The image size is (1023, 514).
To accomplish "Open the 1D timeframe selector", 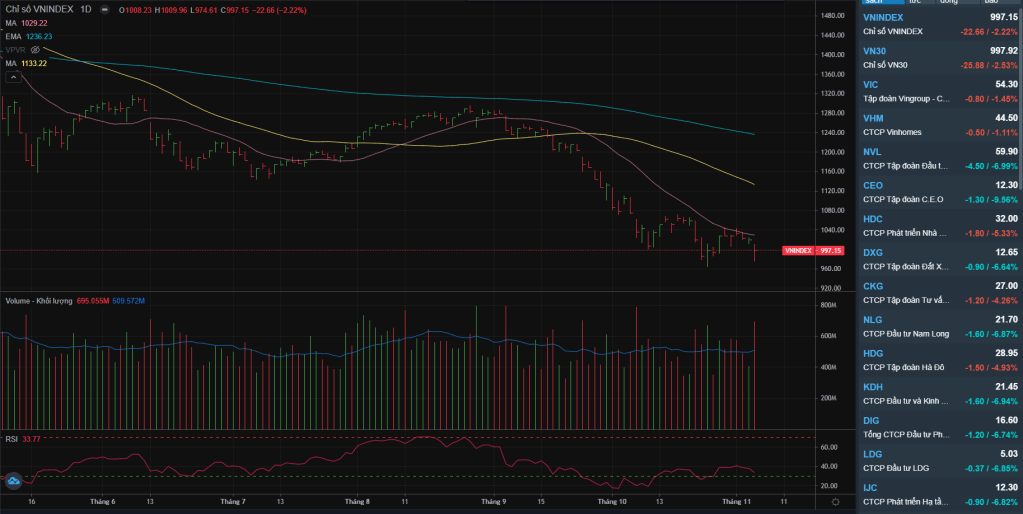I will 85,10.
